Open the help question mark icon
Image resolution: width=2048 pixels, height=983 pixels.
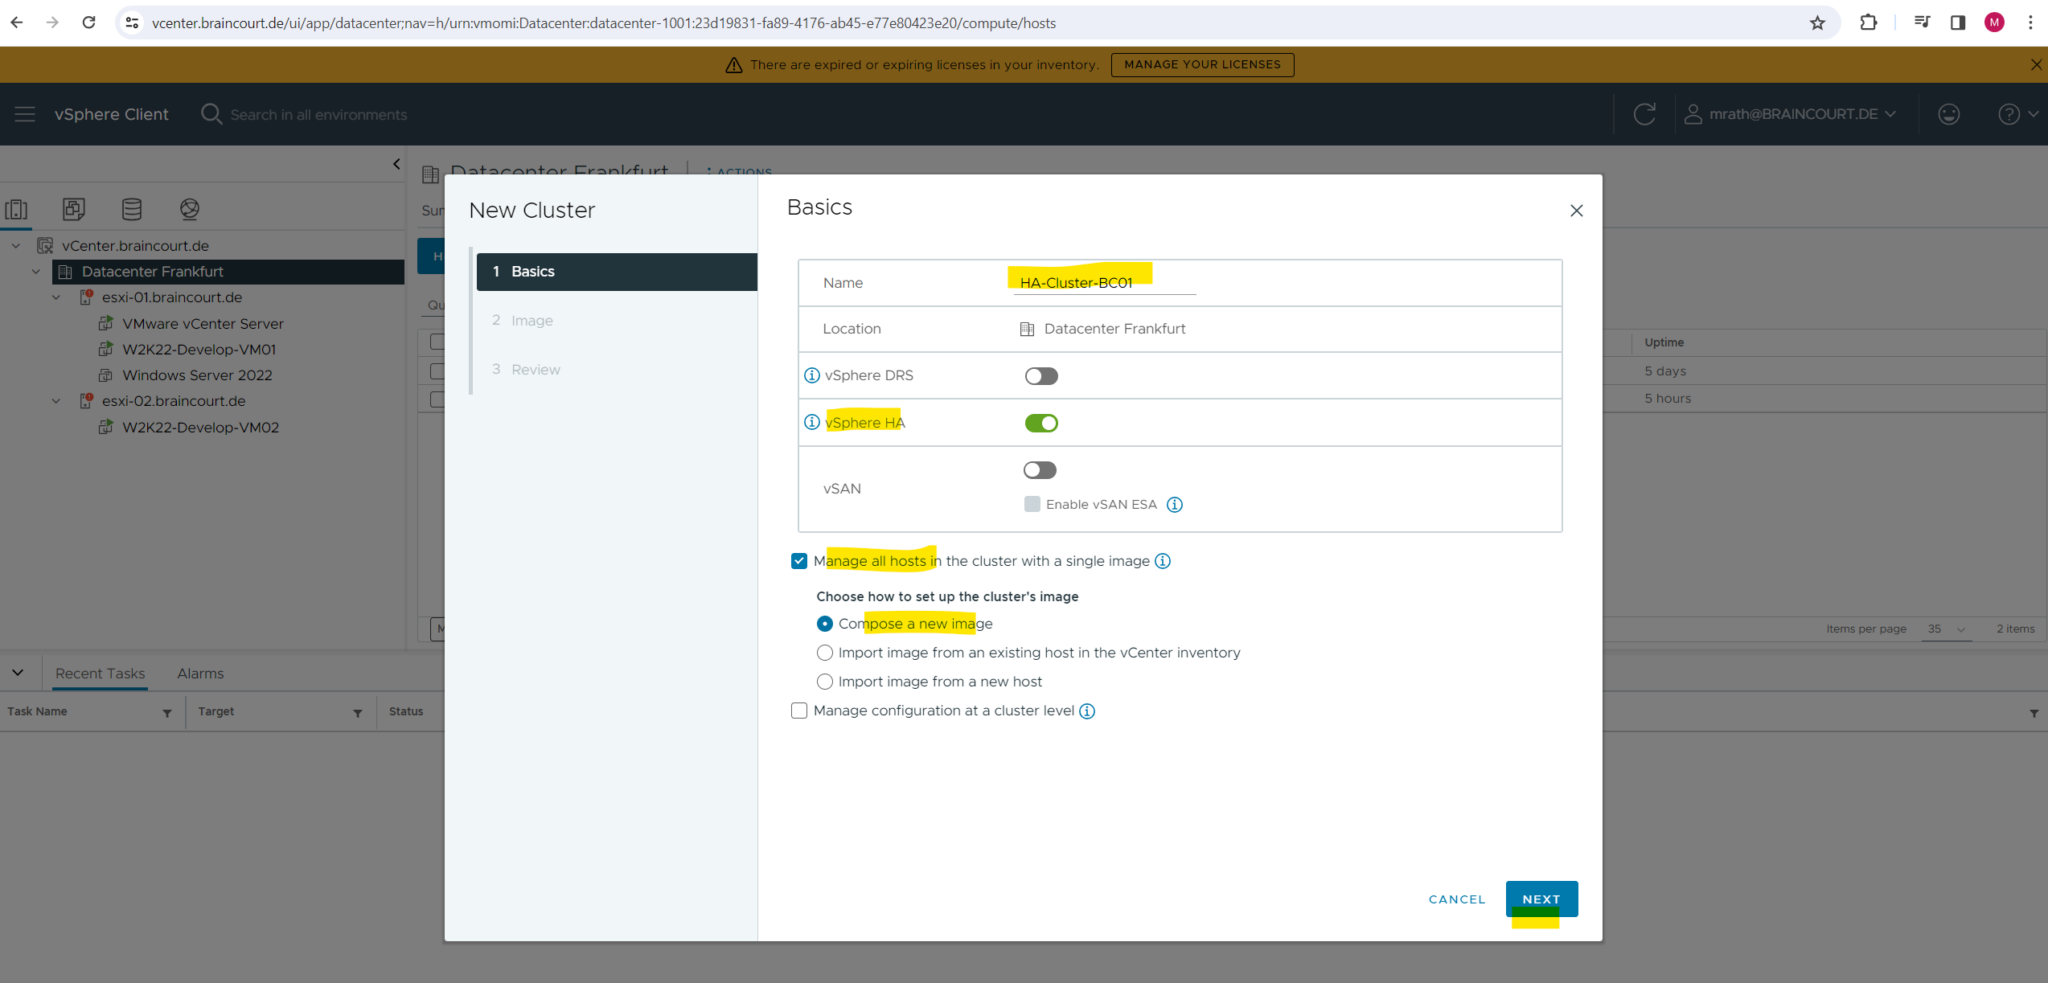2010,113
